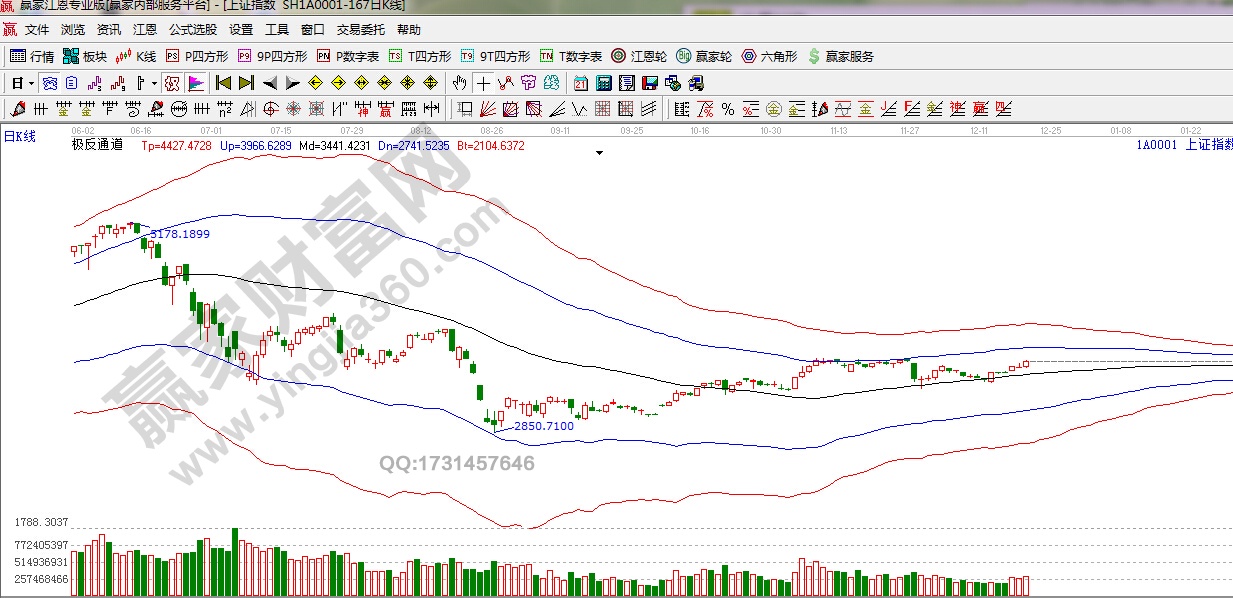1233x598 pixels.
Task: Open the 行情 market quotes view
Action: tap(32, 56)
